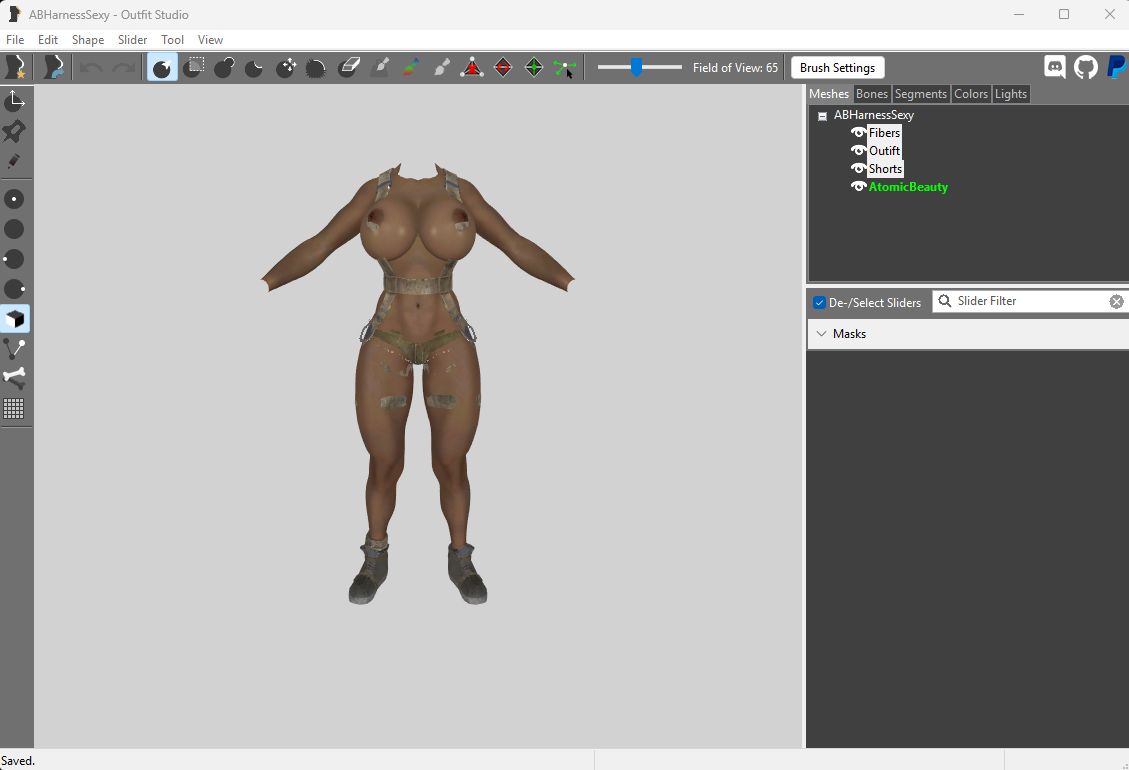Select the Select tool with arrow cursor
This screenshot has height=770, width=1129.
point(162,68)
